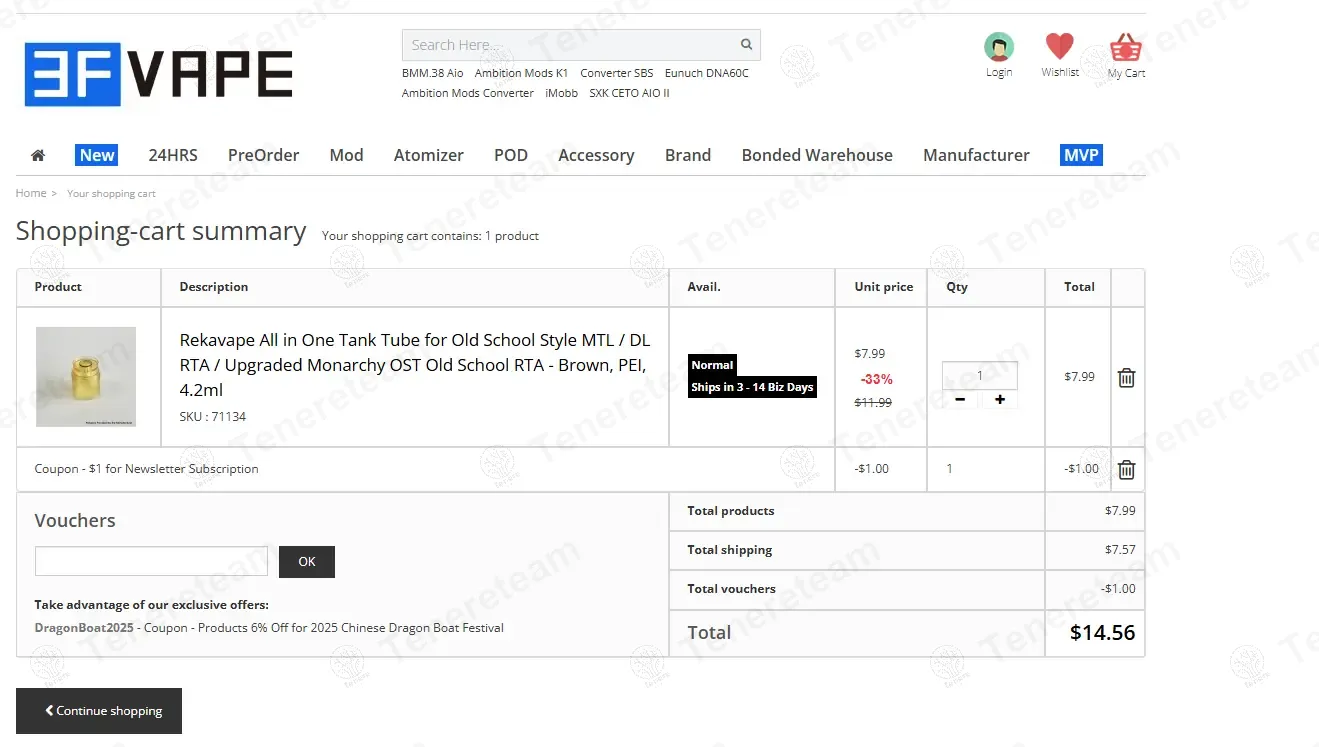Screen dimensions: 1319x747
Task: Increase quantity with the plus button
Action: tap(999, 400)
